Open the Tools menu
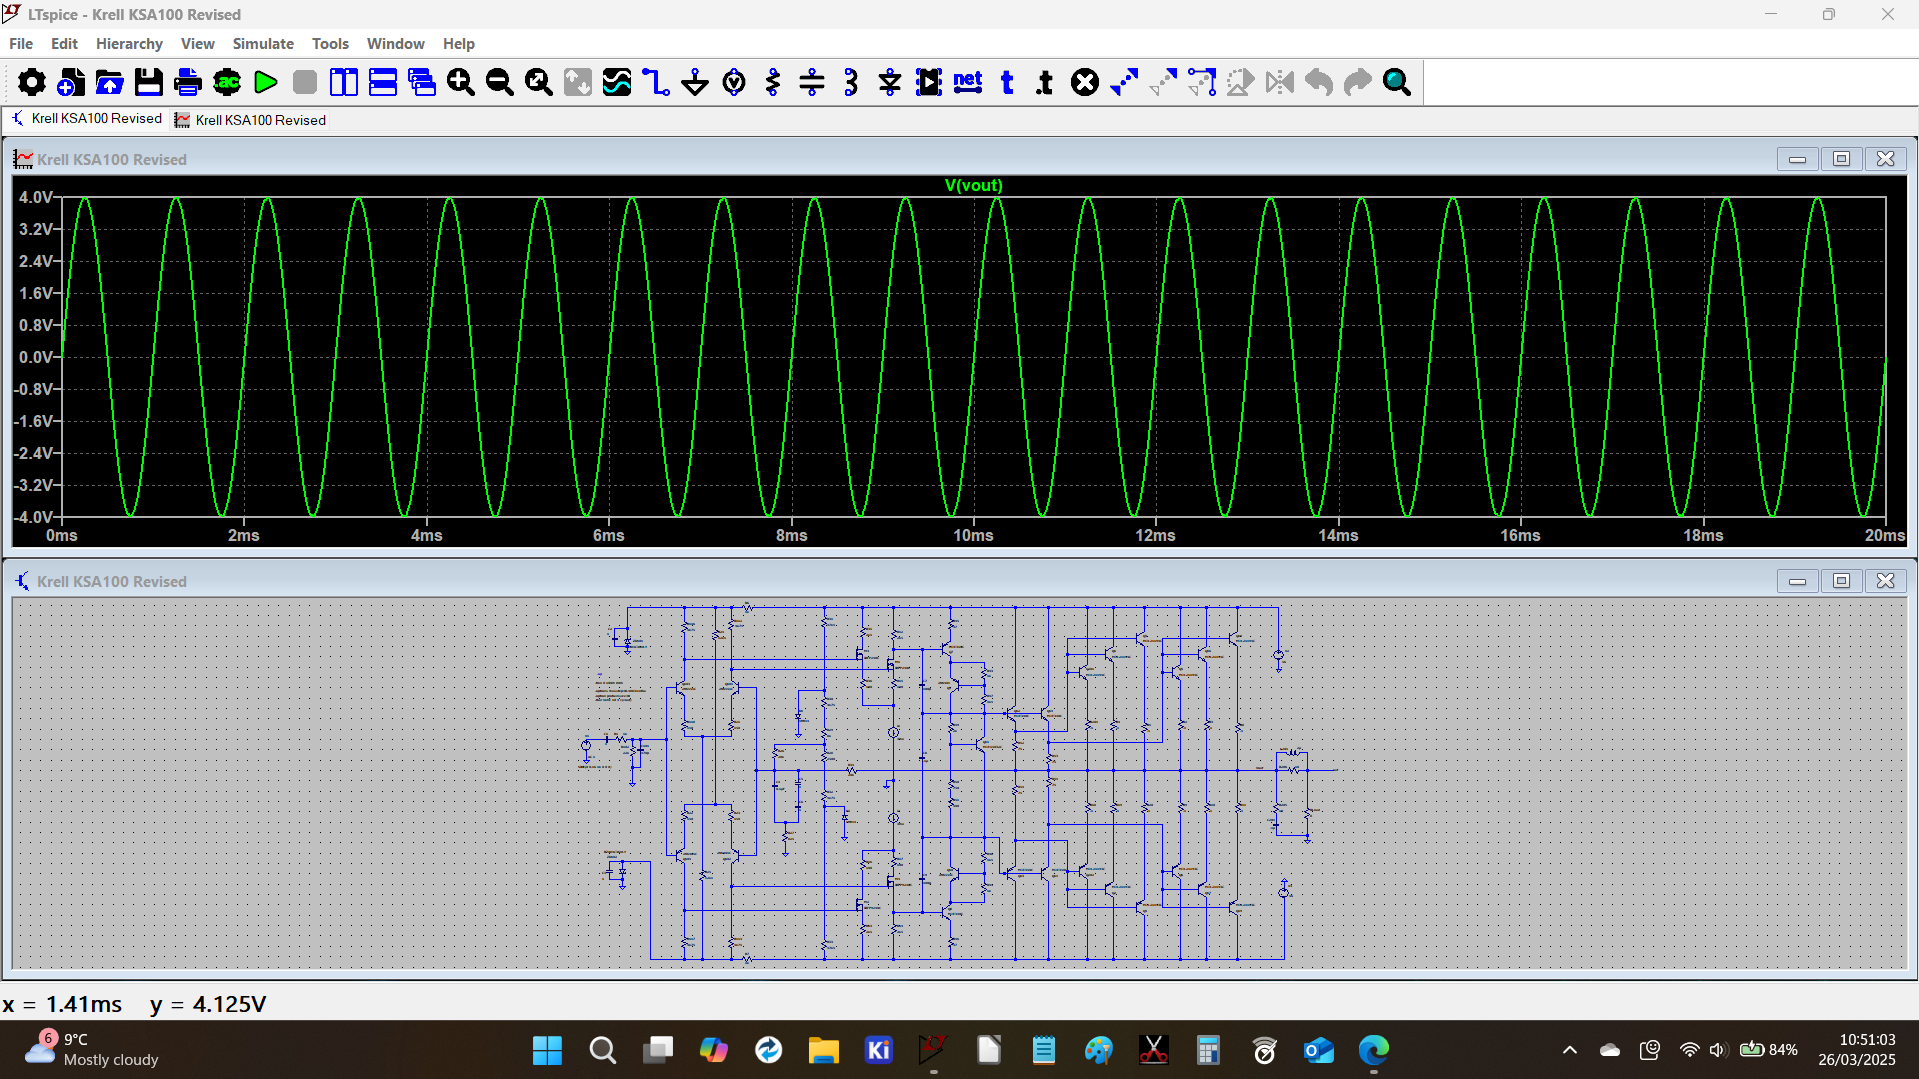 [330, 44]
